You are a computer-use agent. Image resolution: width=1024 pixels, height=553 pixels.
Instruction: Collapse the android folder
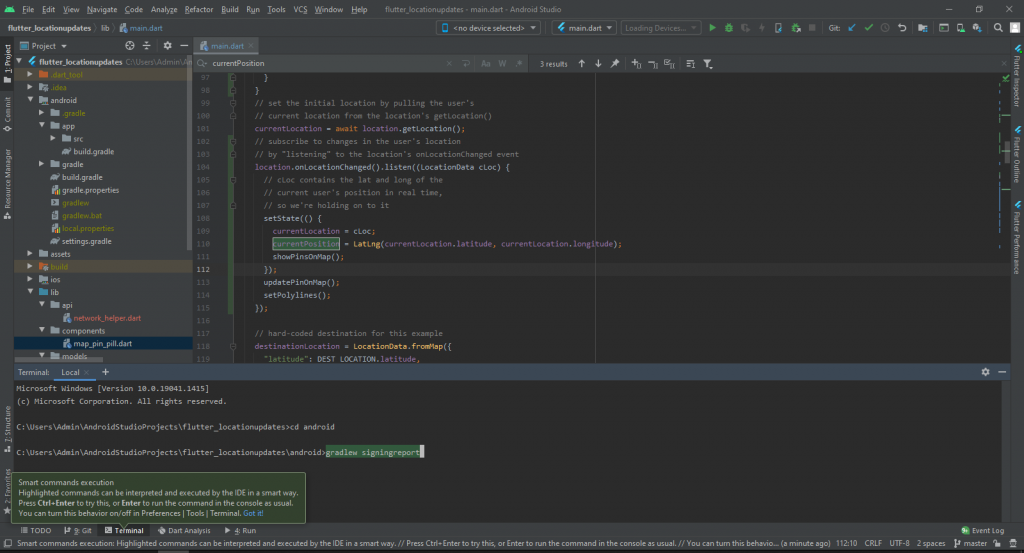point(30,100)
